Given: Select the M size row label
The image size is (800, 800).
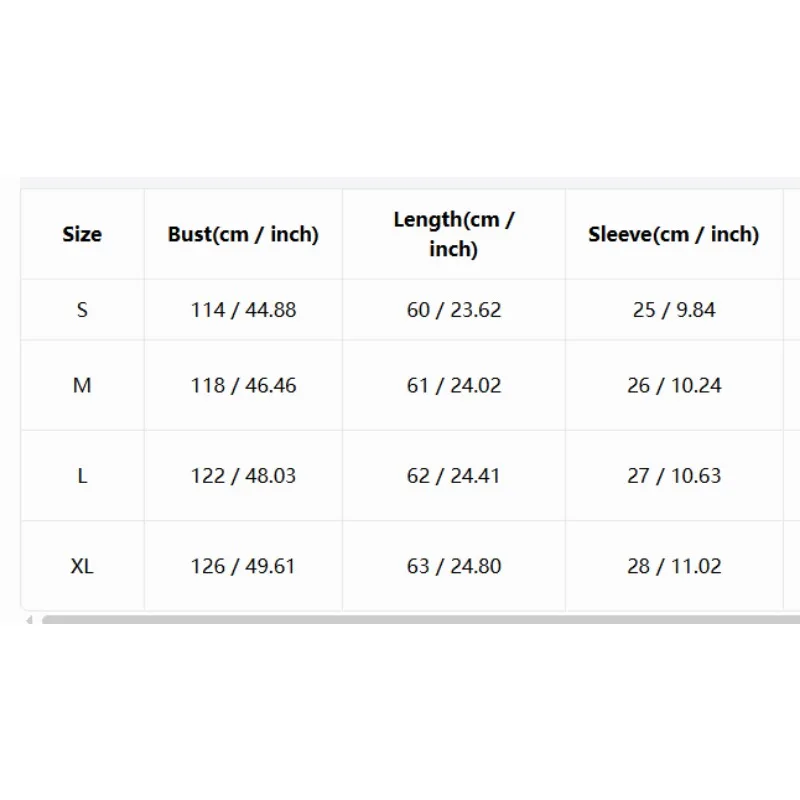Looking at the screenshot, I should (82, 385).
